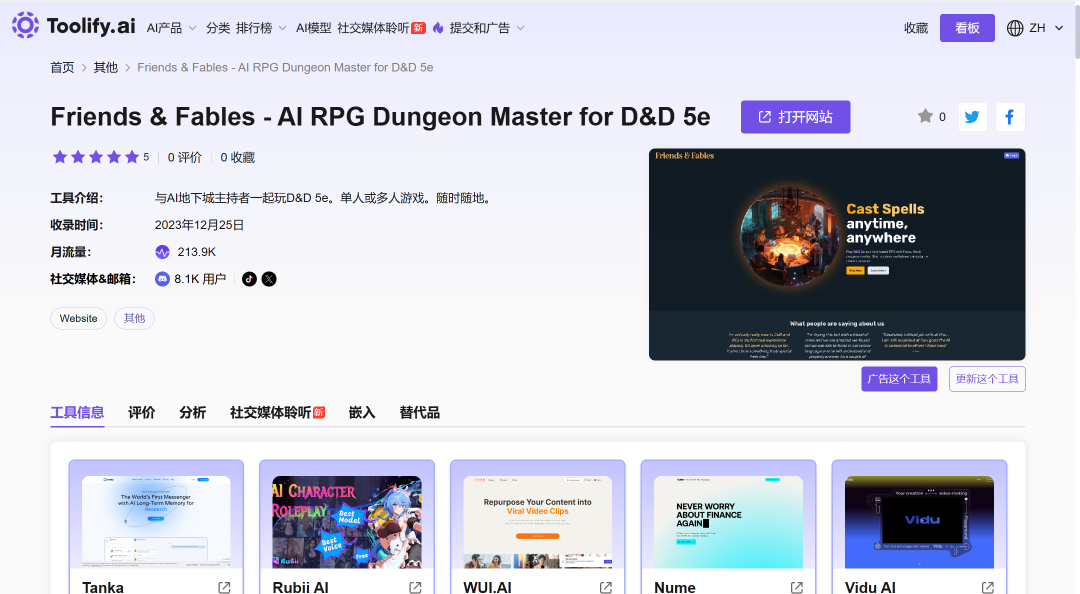
Task: Select the 工具信息 tab
Action: (77, 413)
